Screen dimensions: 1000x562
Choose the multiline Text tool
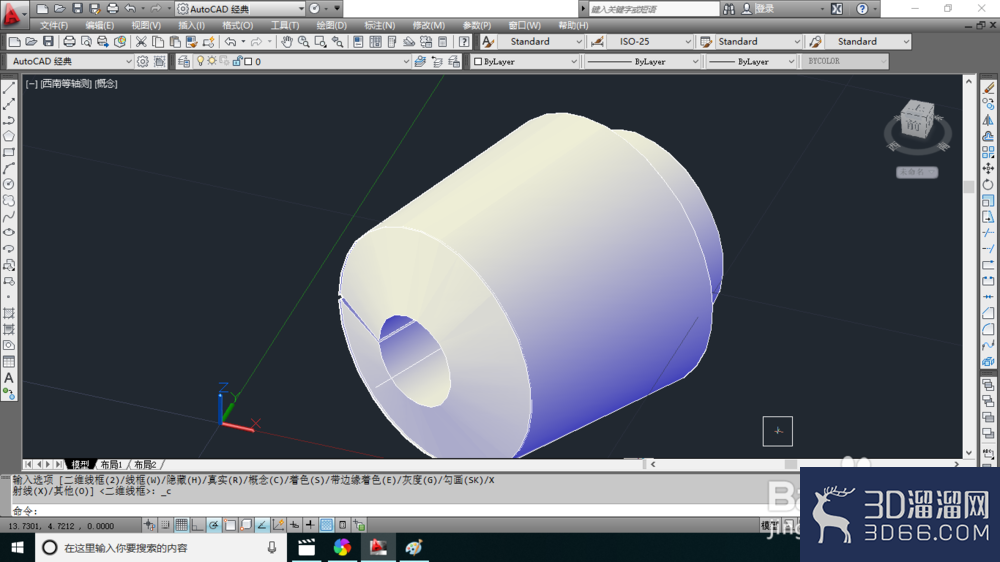pyautogui.click(x=9, y=378)
